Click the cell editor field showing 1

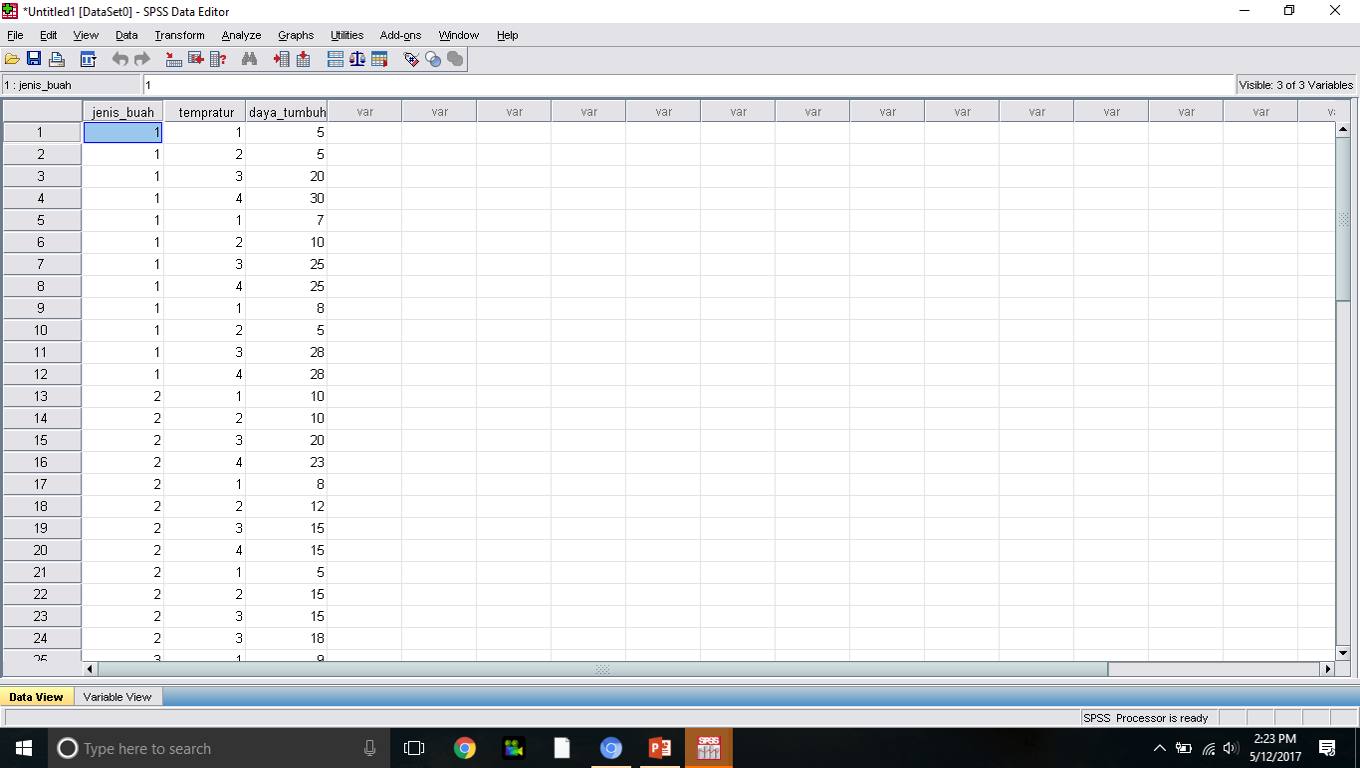[689, 85]
